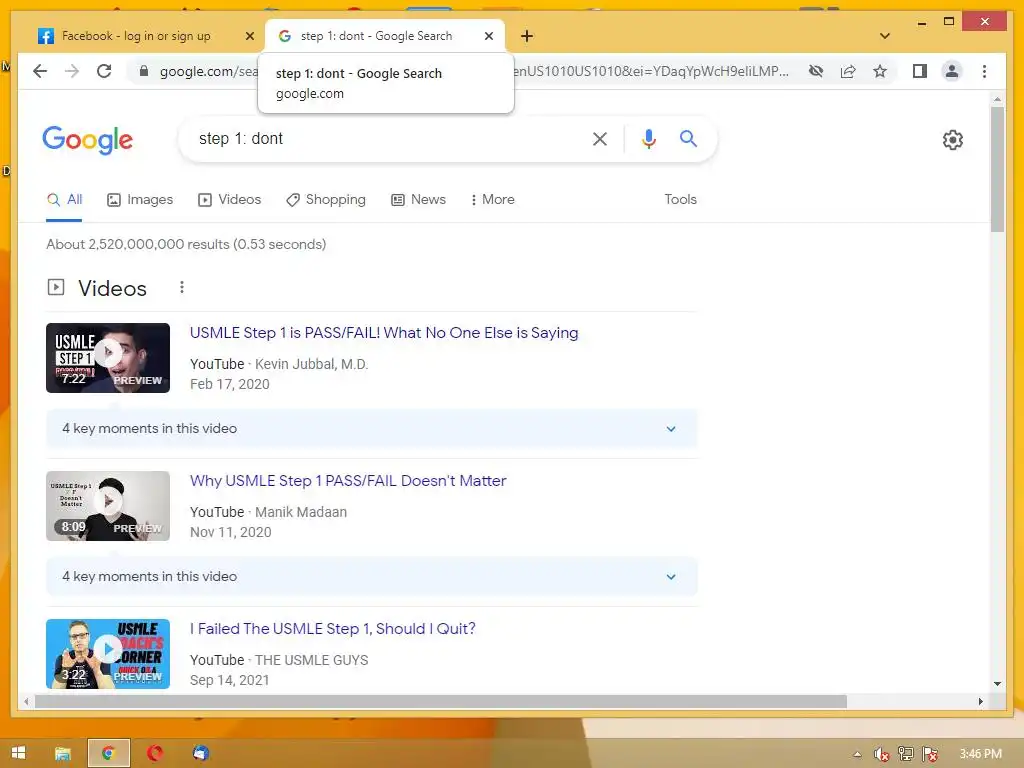Screen dimensions: 1024x768
Task: Click the muted volume tray icon
Action: coord(881,754)
